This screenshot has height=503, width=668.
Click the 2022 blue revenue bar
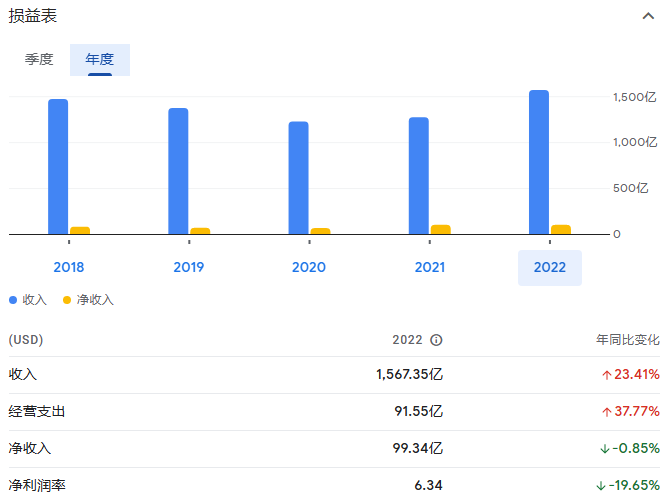(539, 162)
